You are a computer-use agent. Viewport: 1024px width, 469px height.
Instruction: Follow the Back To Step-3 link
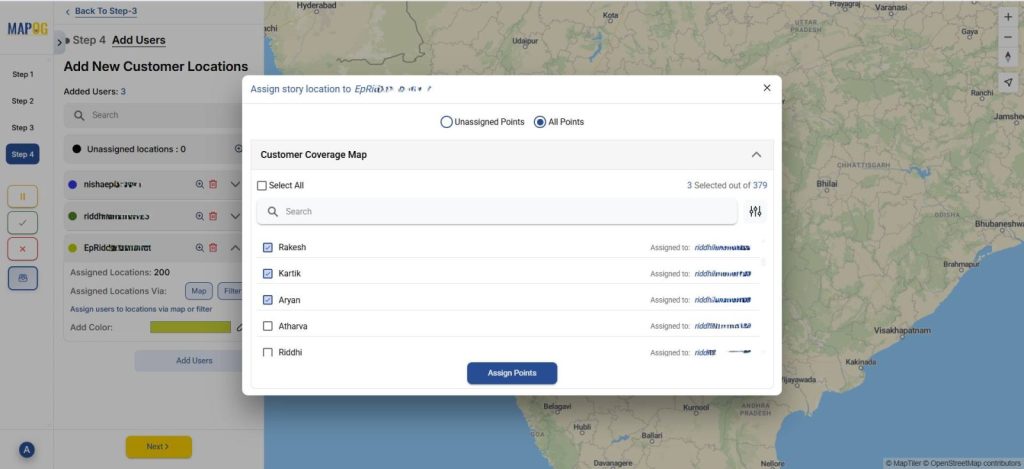pyautogui.click(x=105, y=11)
